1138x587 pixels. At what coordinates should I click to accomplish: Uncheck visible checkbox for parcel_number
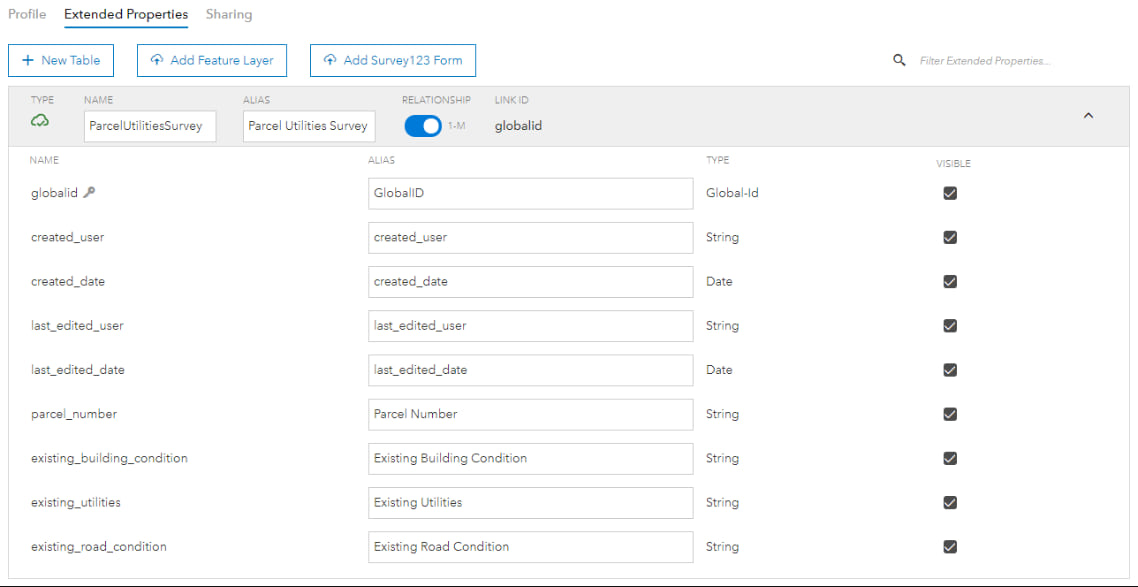[x=950, y=414]
